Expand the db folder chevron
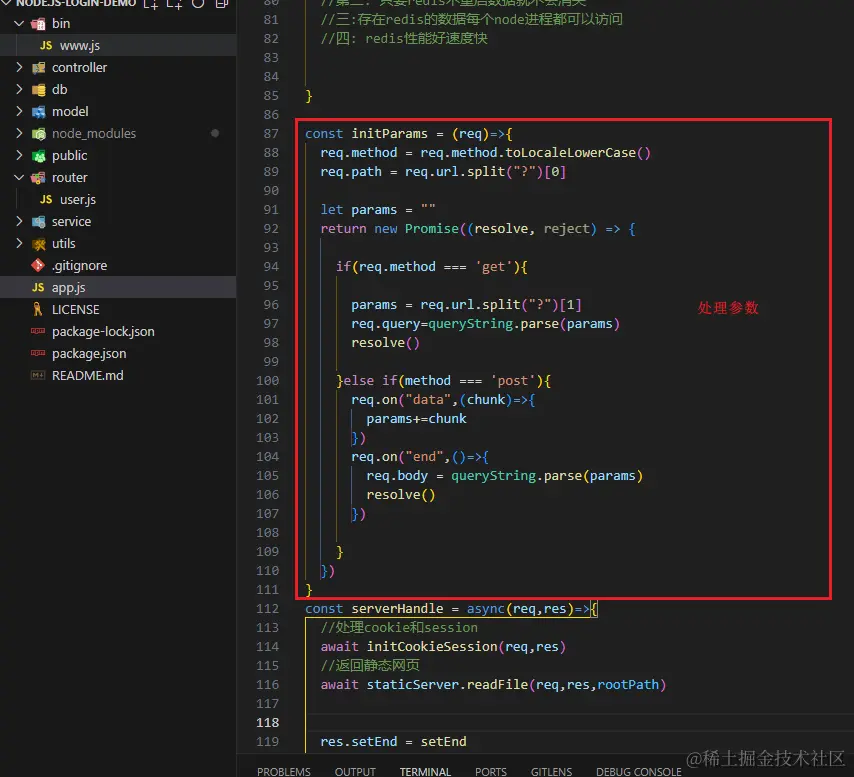The width and height of the screenshot is (854, 777). coord(19,89)
